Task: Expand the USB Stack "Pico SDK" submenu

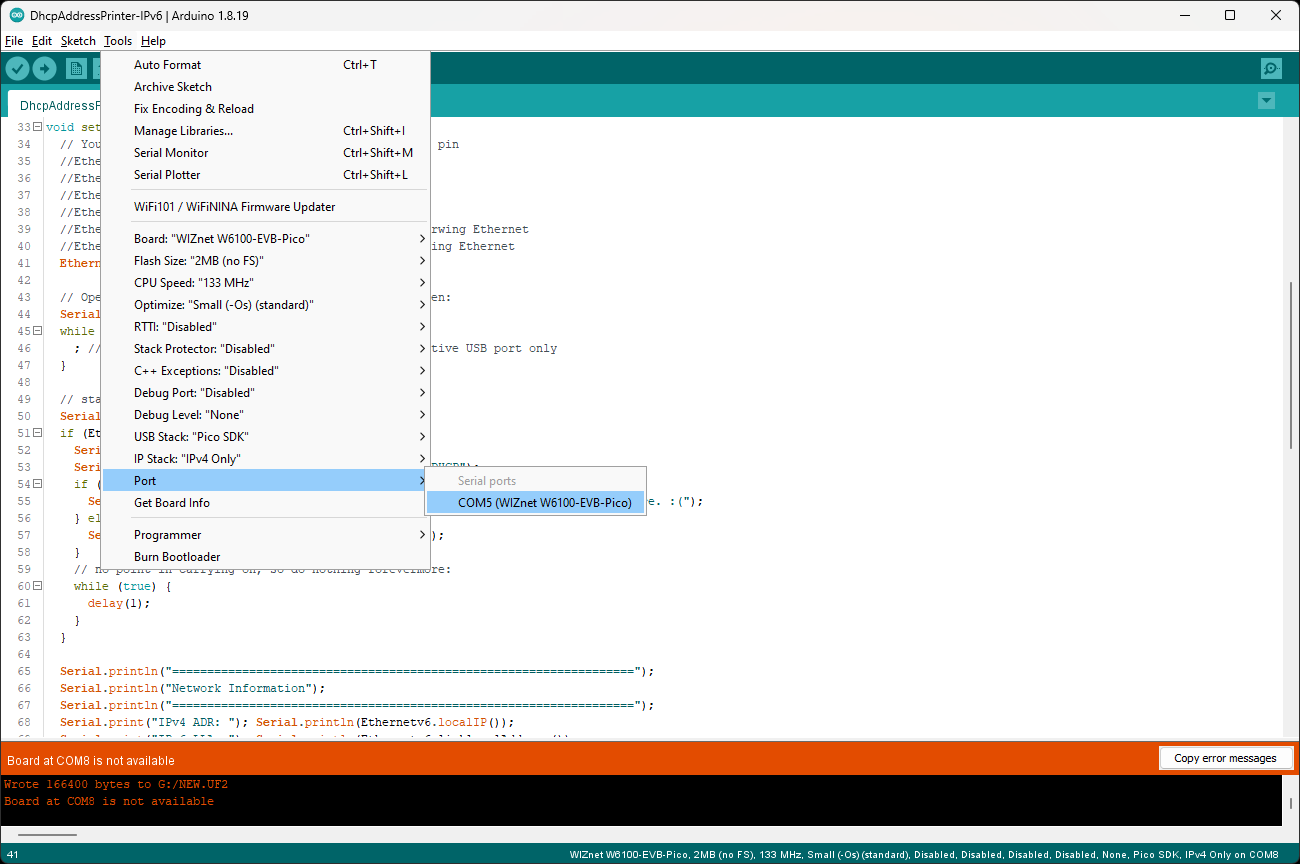Action: pos(266,437)
